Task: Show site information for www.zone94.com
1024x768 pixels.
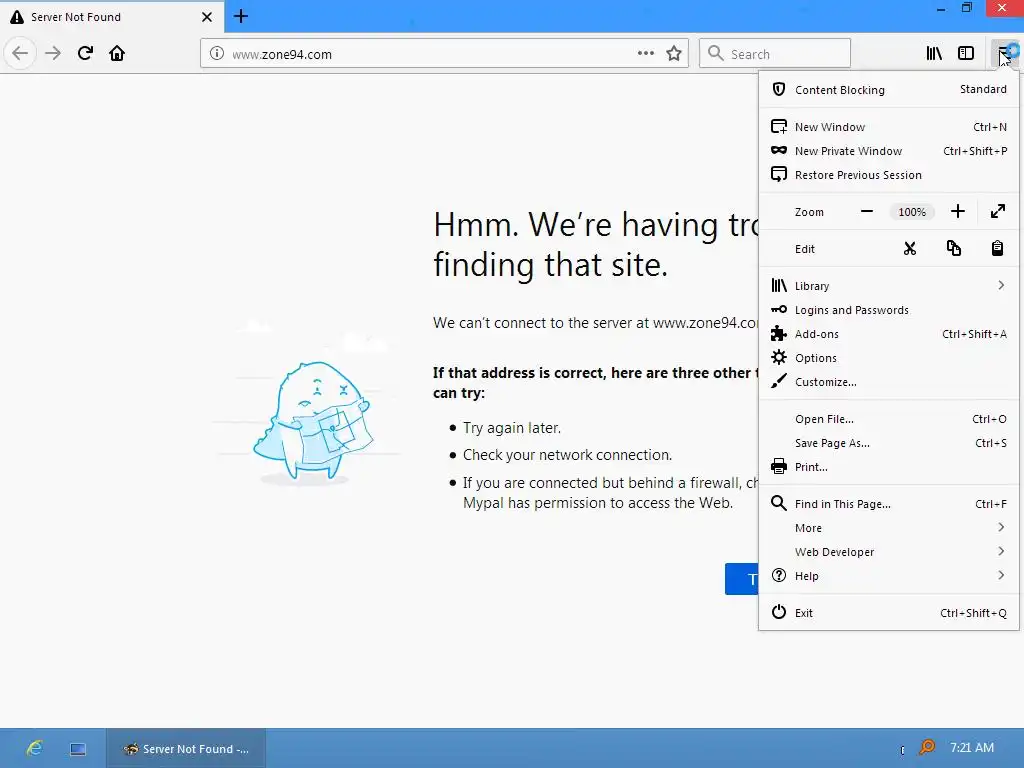Action: pos(216,54)
